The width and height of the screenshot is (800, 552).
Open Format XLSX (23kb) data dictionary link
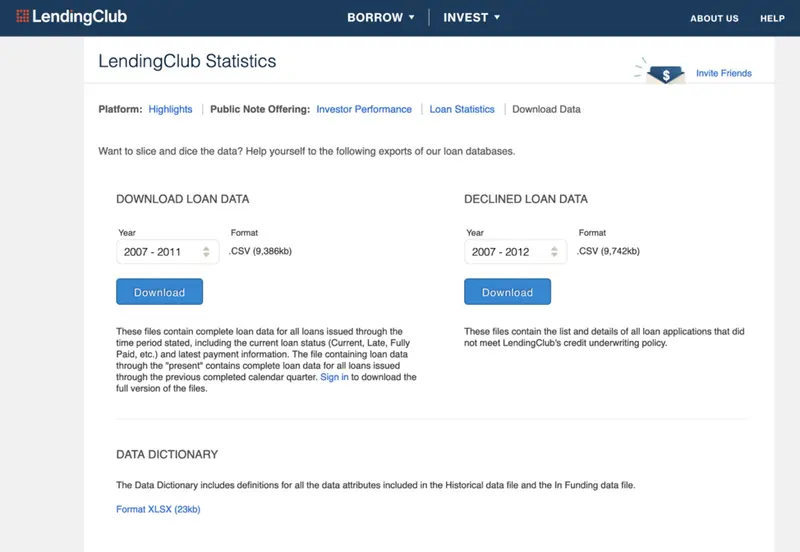point(158,509)
